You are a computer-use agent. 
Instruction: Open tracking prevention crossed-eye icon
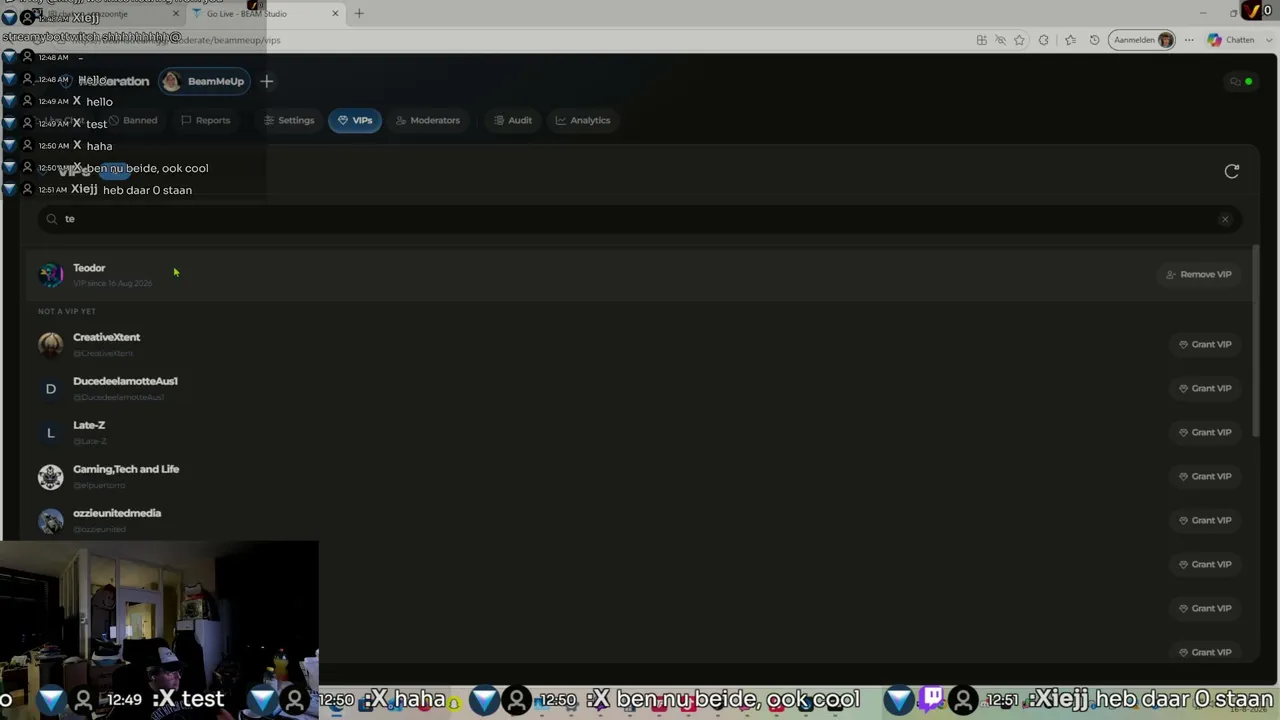[1000, 40]
